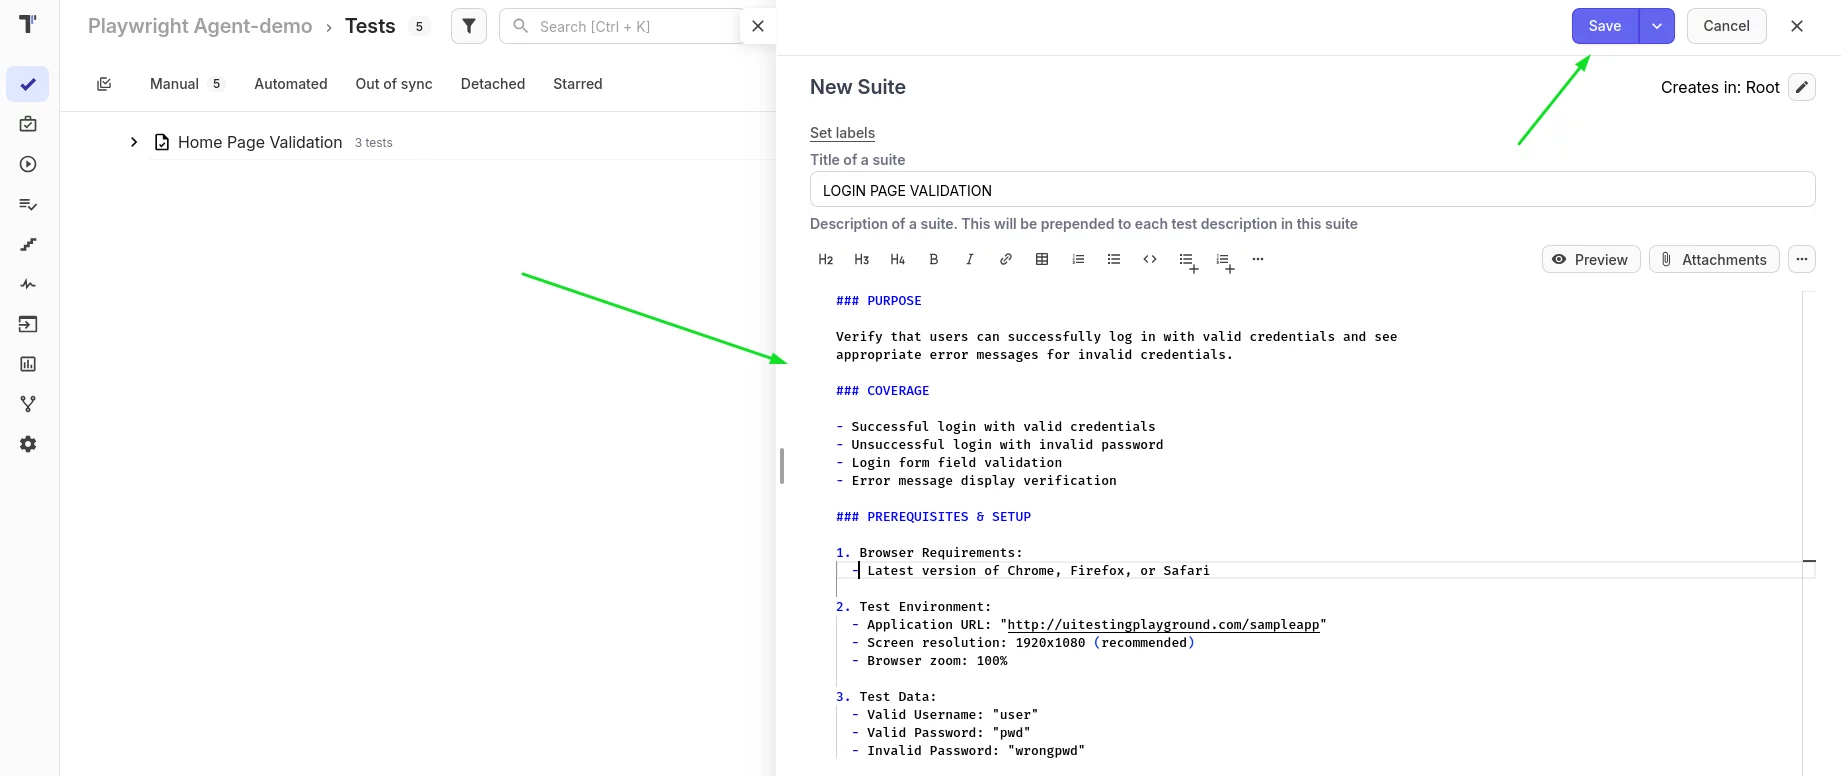
Task: Open more formatting options ellipsis in toolbar
Action: (x=1258, y=259)
